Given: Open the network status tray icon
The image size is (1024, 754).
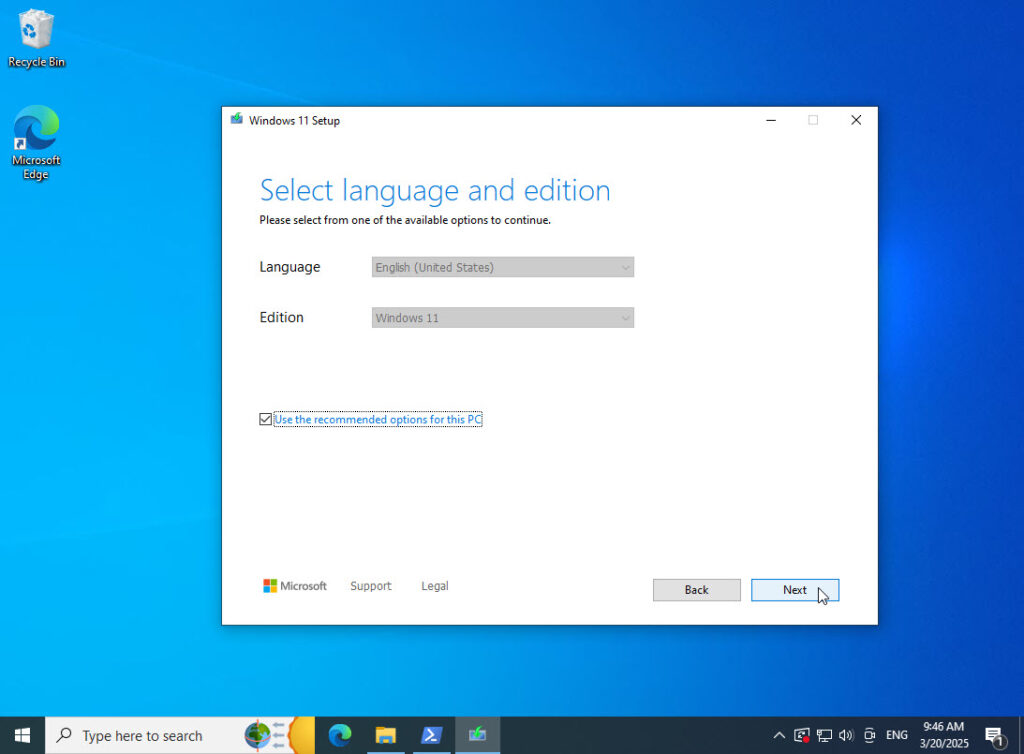Looking at the screenshot, I should pos(824,735).
